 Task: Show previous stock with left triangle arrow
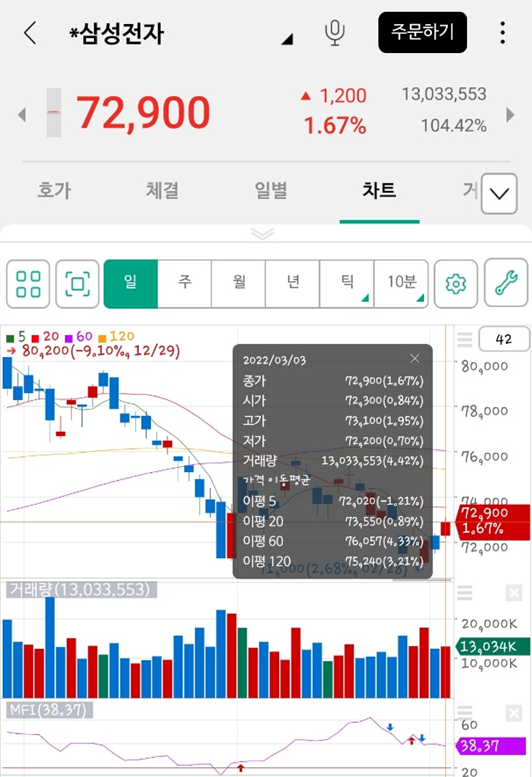(21, 115)
